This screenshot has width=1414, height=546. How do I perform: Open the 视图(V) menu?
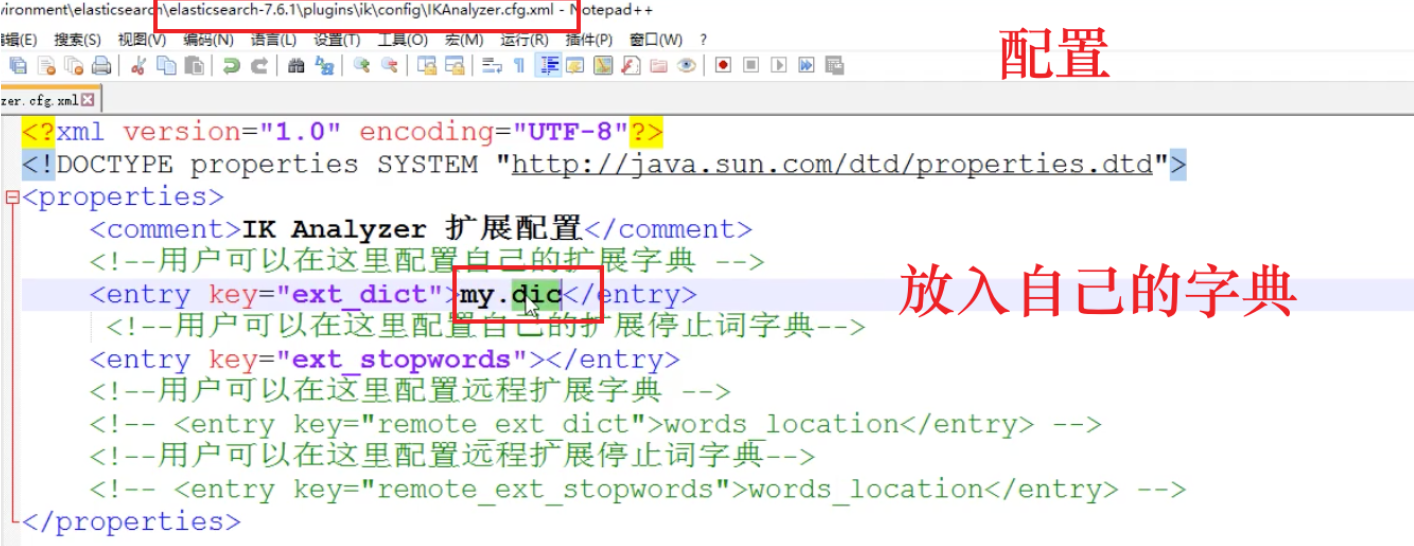click(142, 40)
